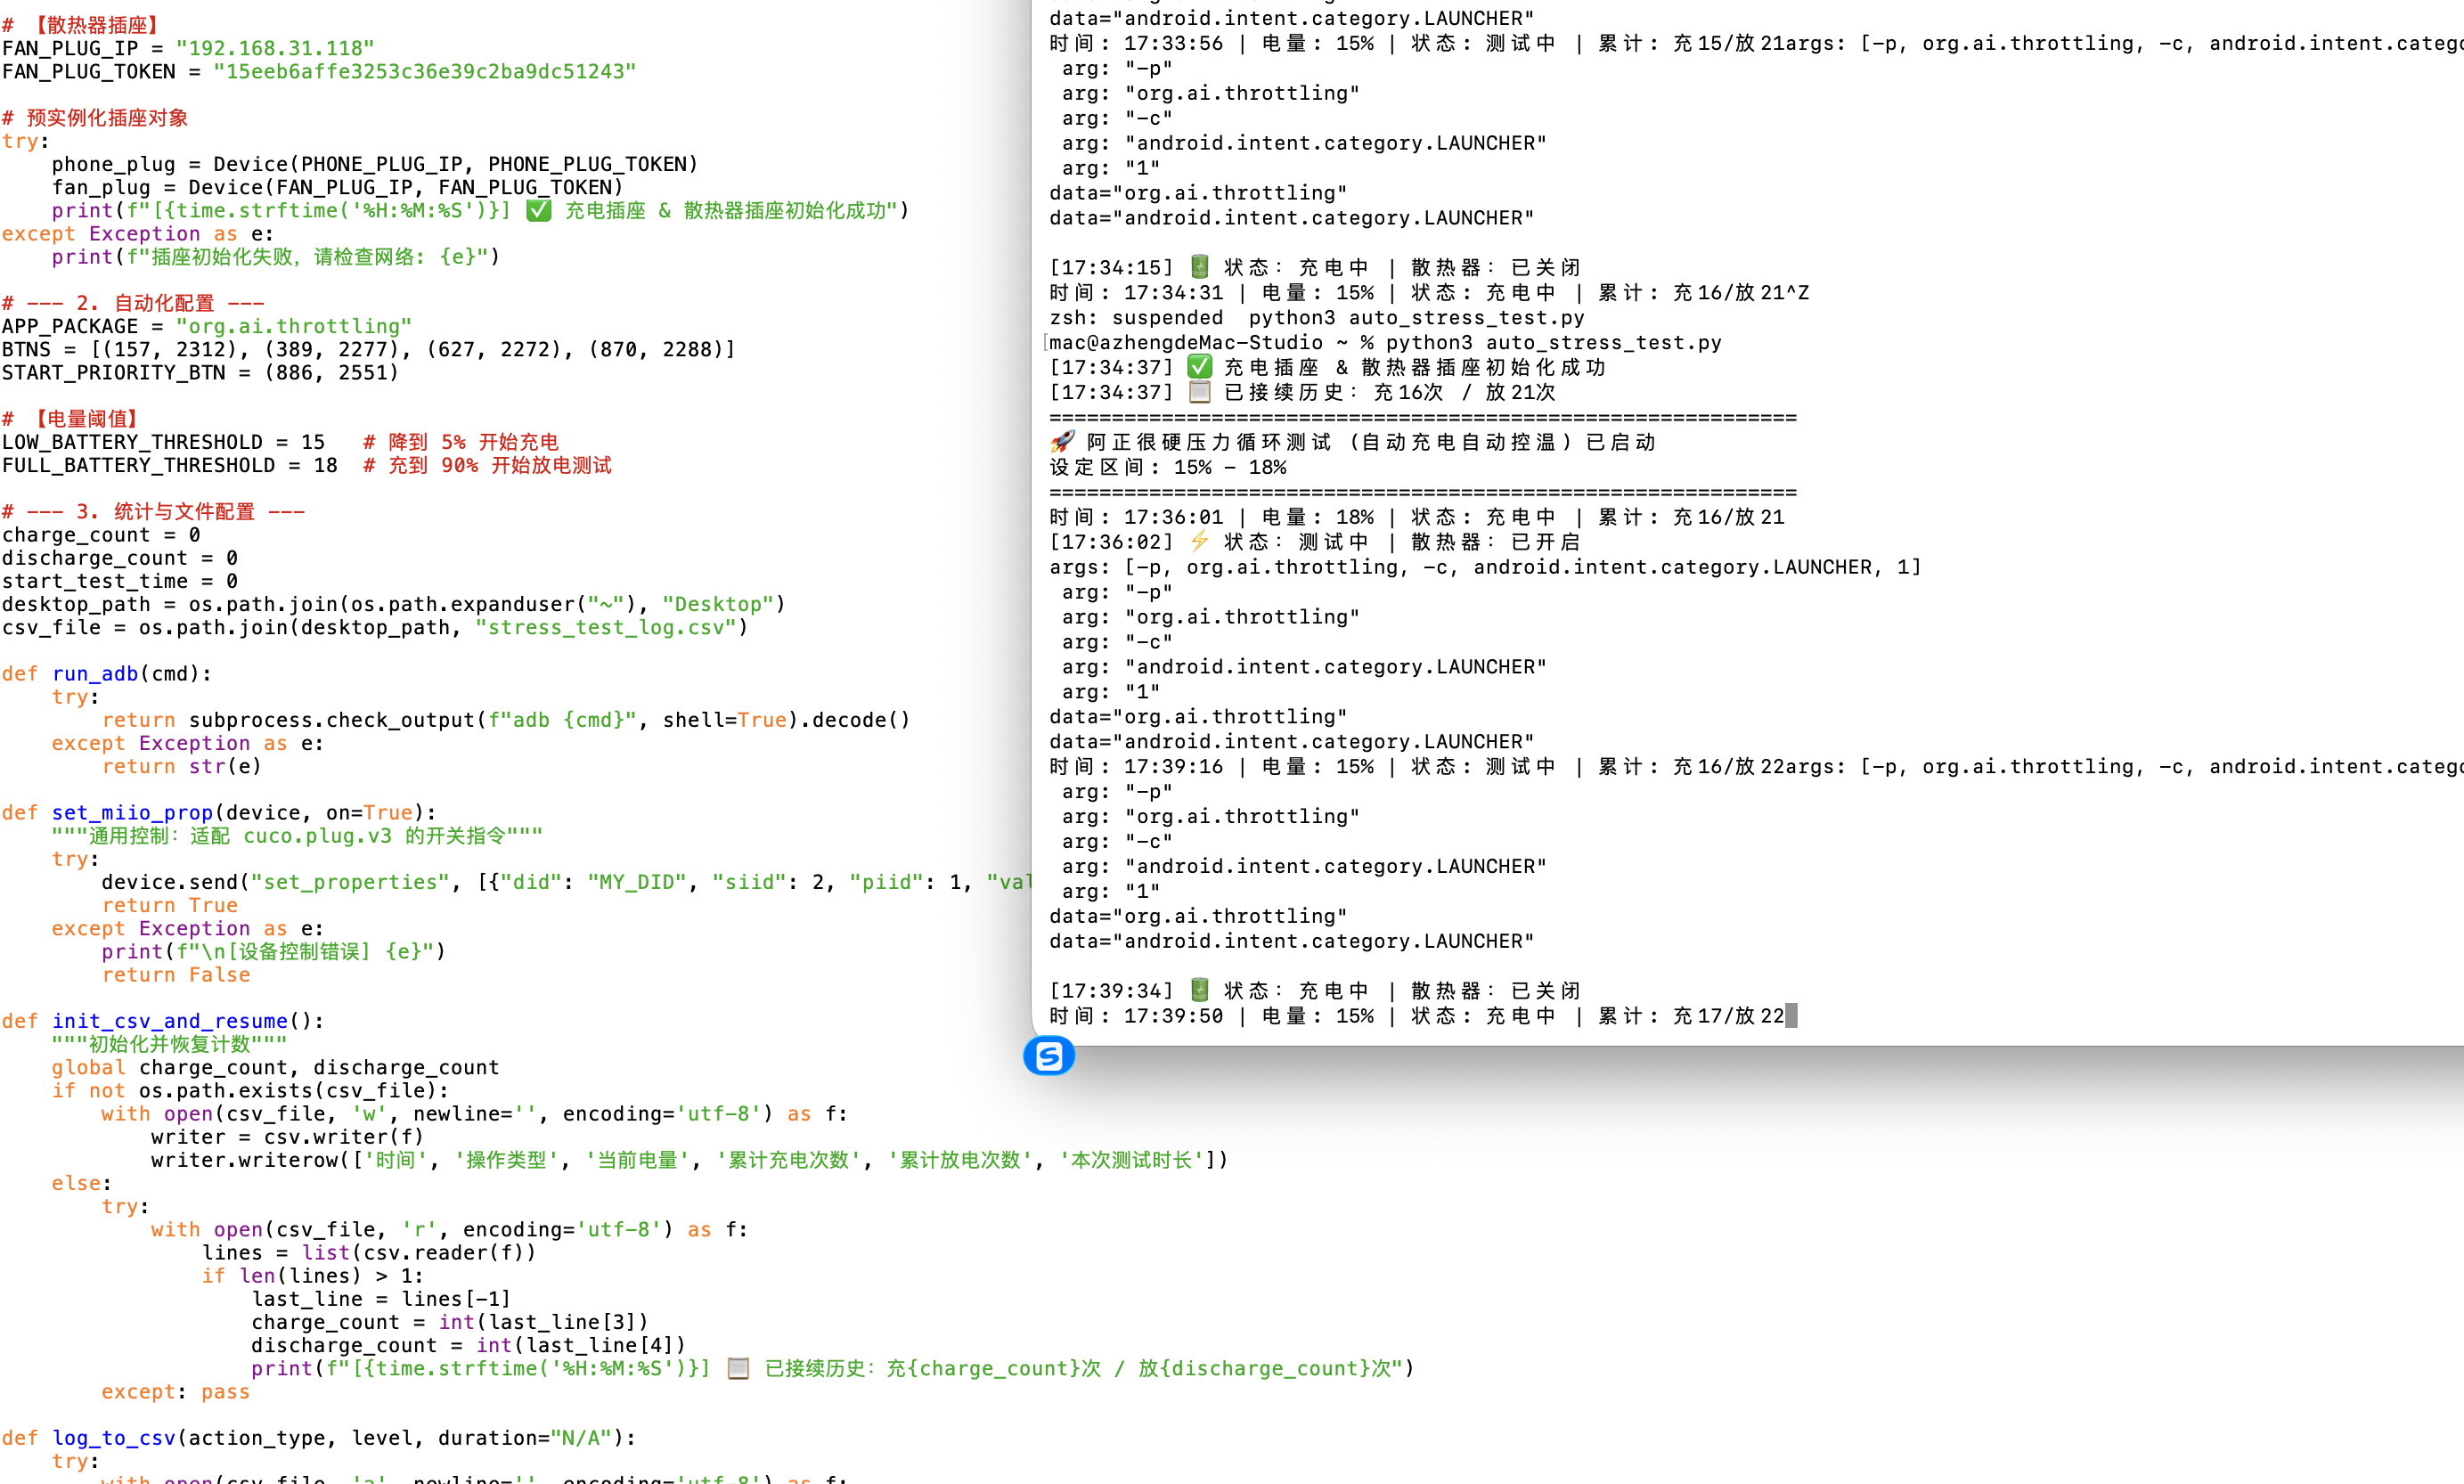Click the set_miio_prop function definition name
This screenshot has height=1484, width=2464.
click(132, 812)
